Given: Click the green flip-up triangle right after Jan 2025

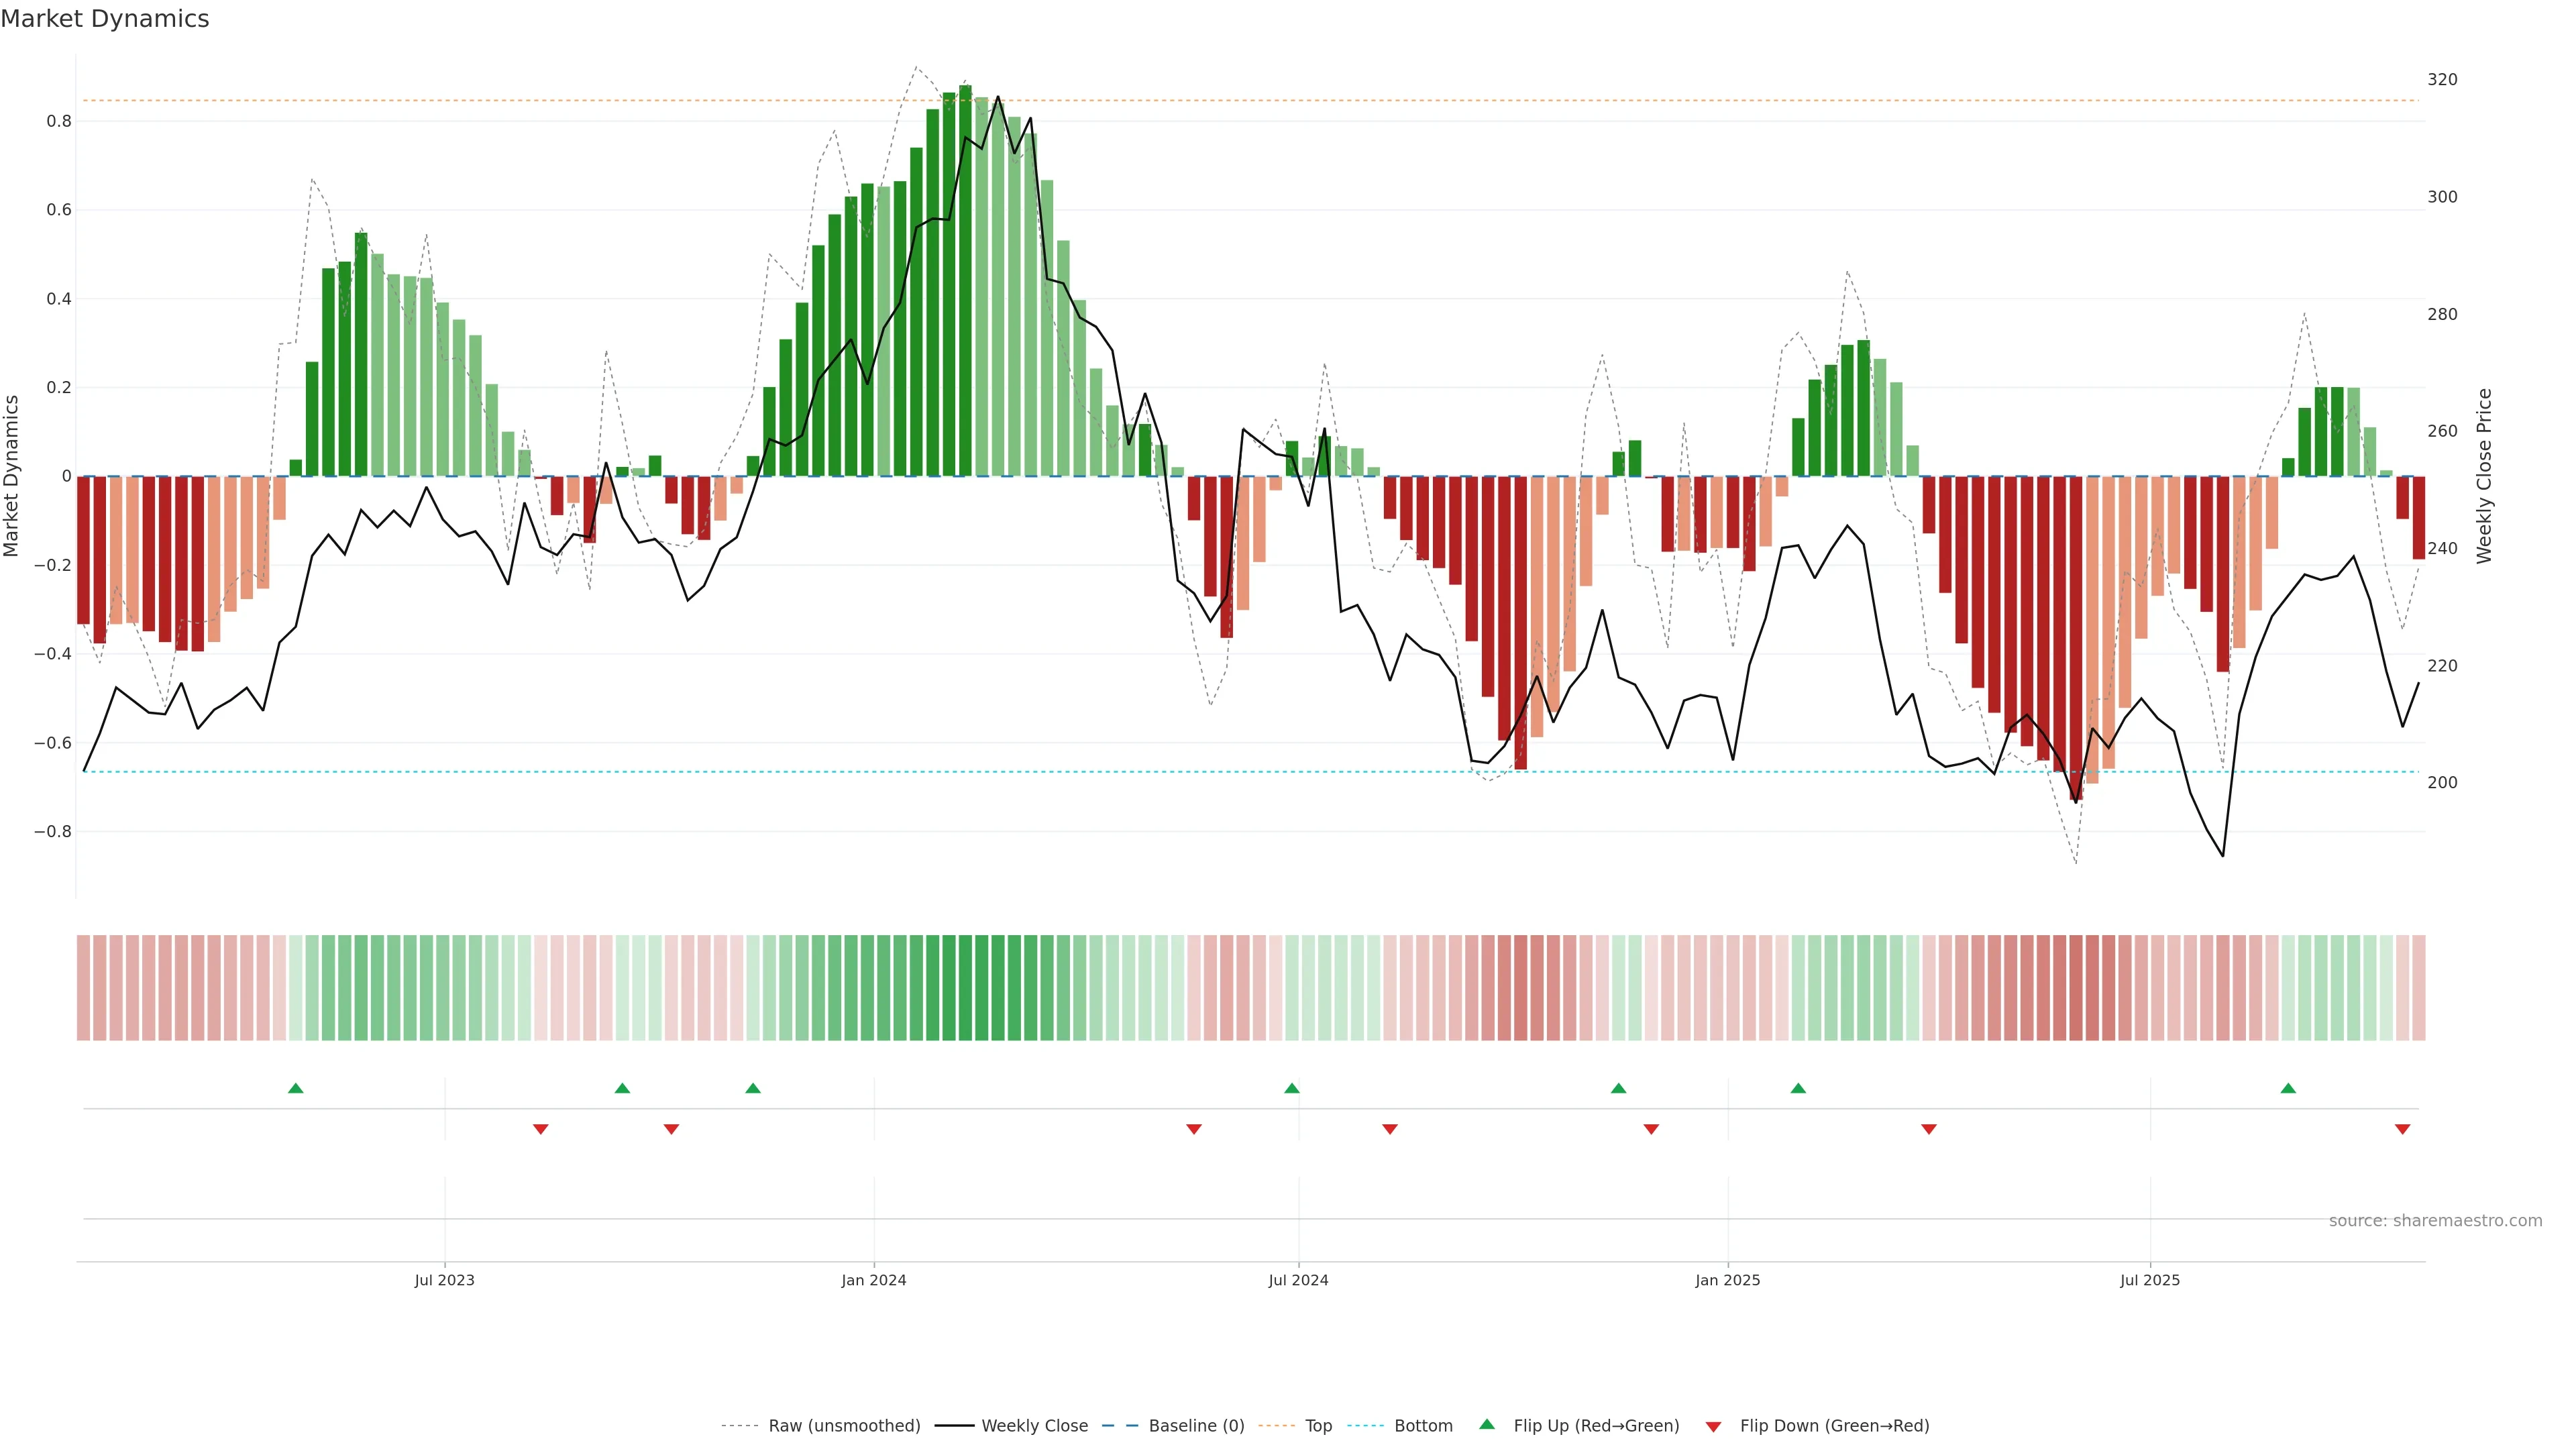Looking at the screenshot, I should tap(1798, 1088).
